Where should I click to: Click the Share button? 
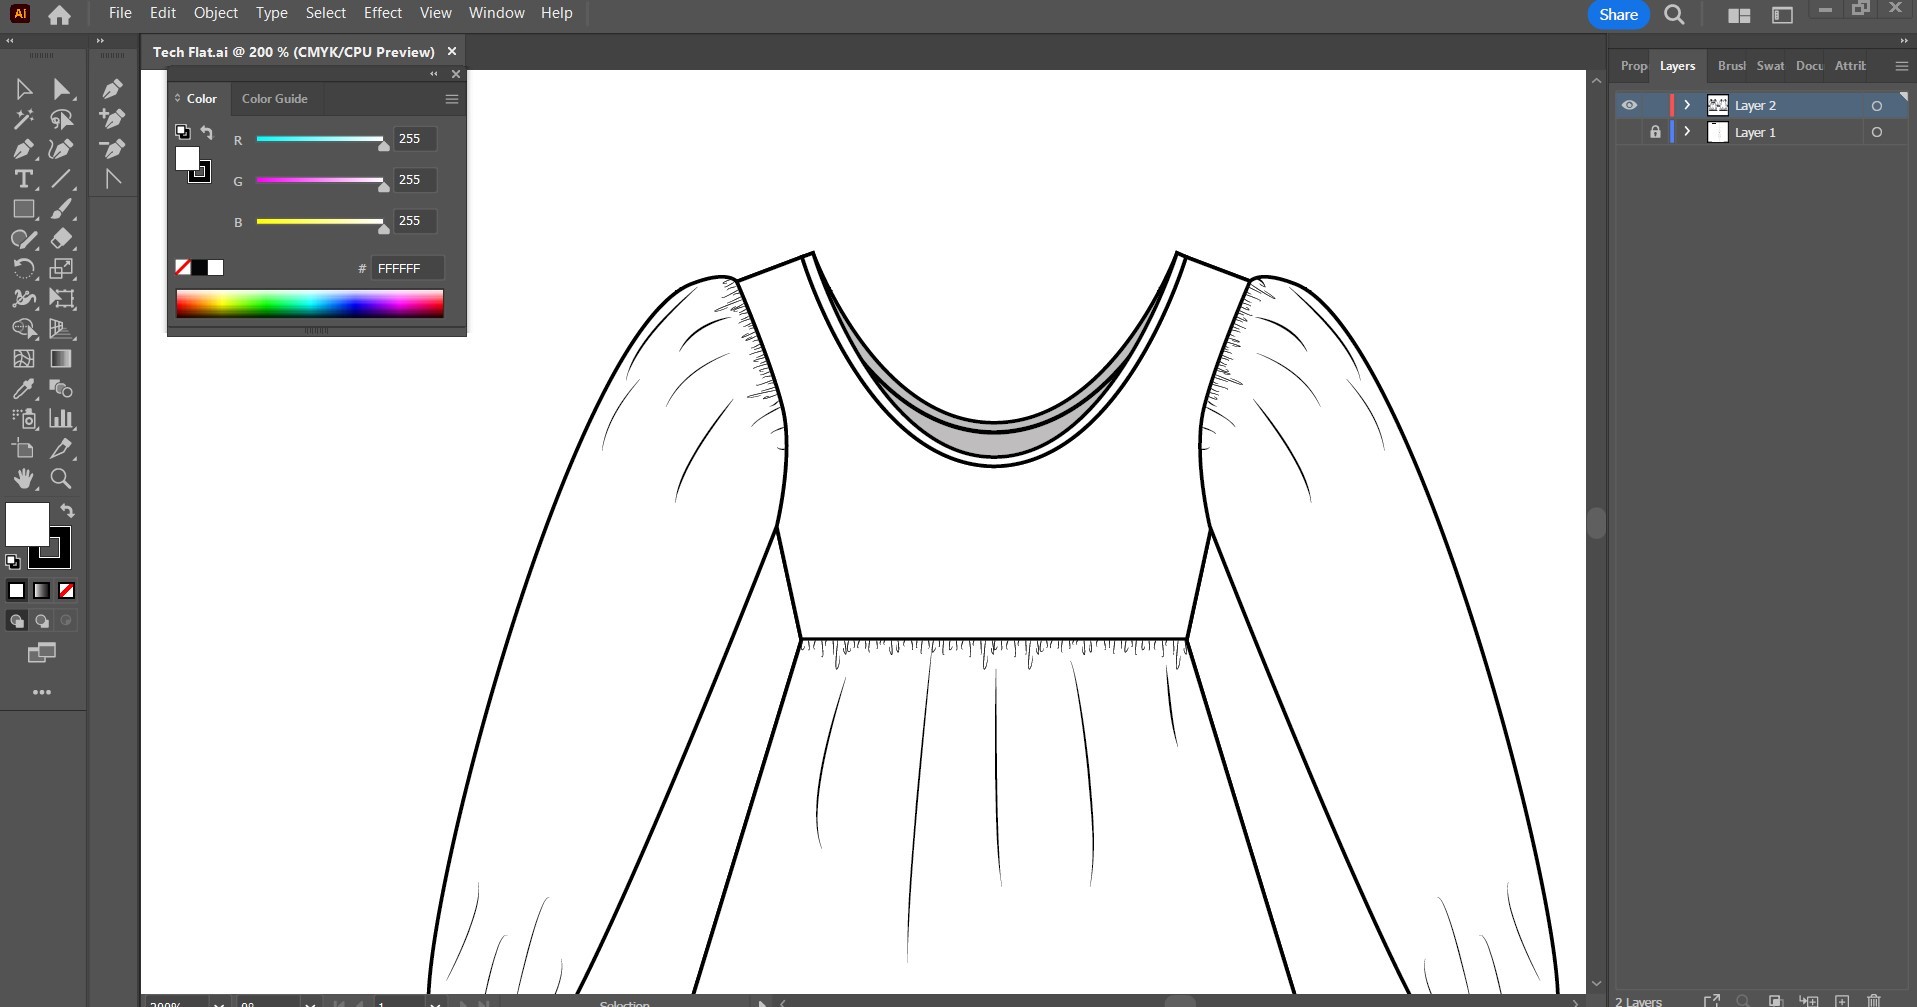(1617, 14)
